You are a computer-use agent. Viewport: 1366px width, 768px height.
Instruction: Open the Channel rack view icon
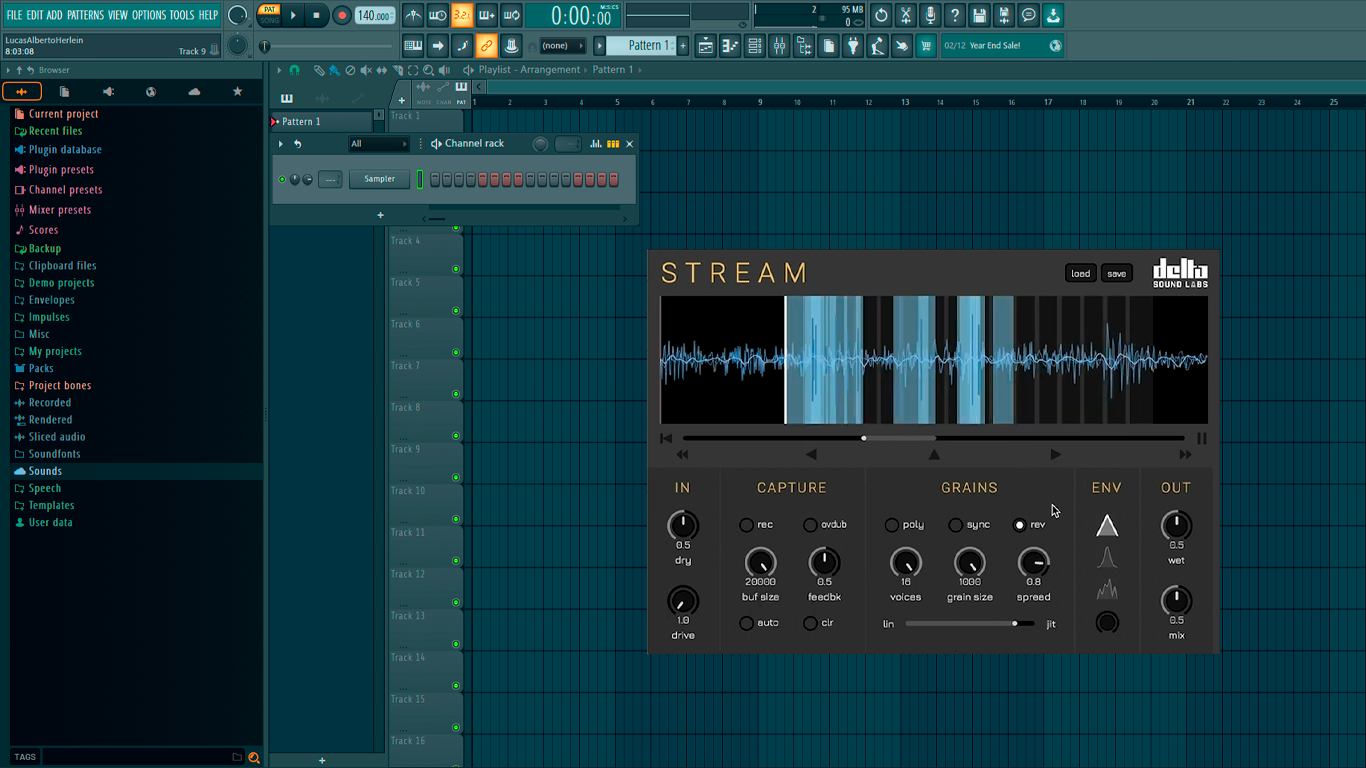point(755,46)
